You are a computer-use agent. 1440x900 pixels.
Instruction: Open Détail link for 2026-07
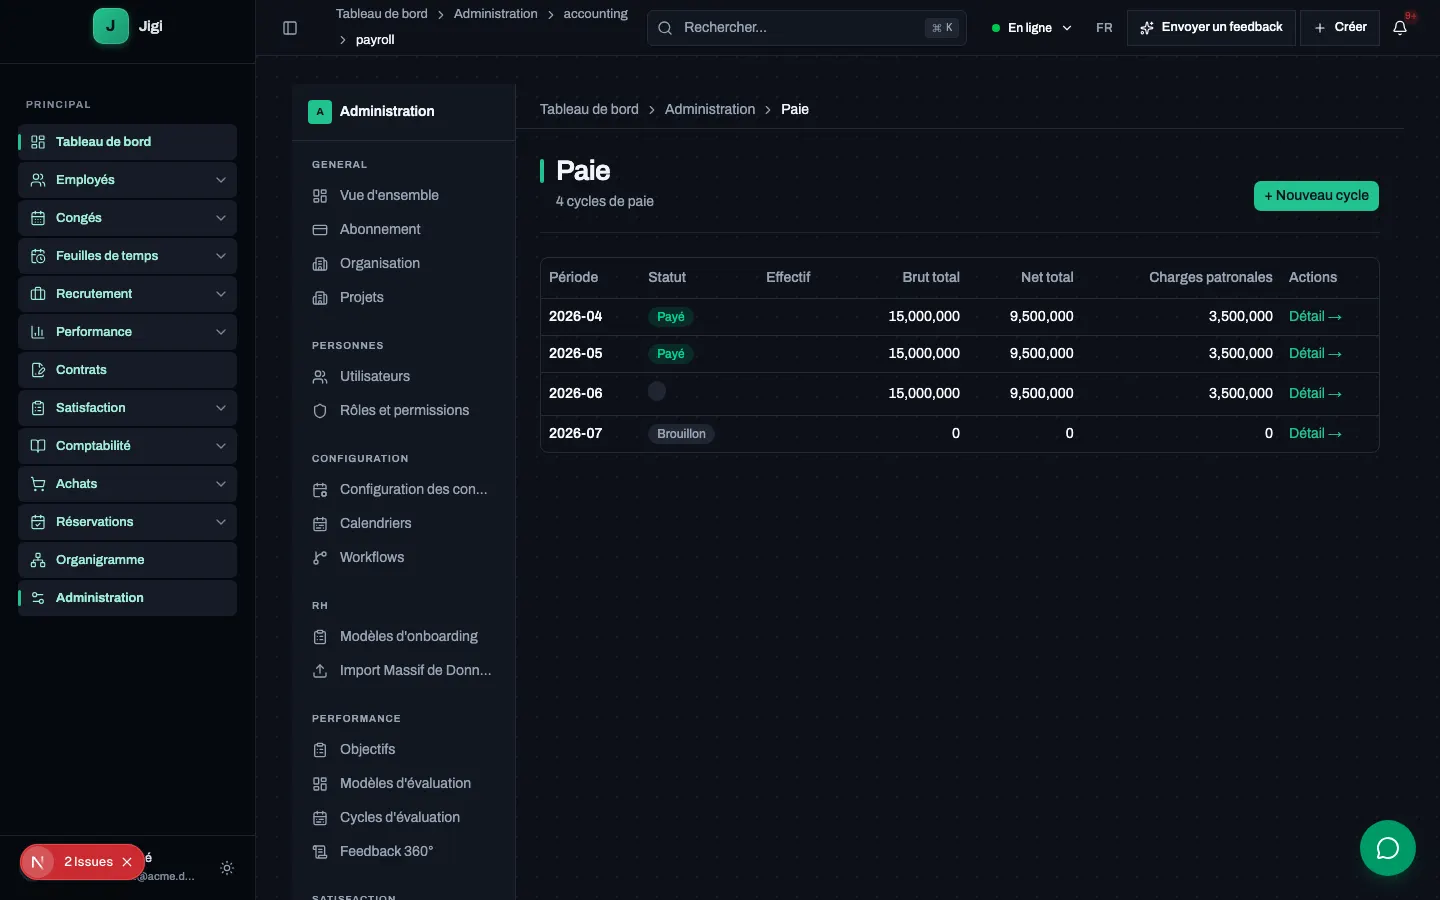click(x=1315, y=434)
